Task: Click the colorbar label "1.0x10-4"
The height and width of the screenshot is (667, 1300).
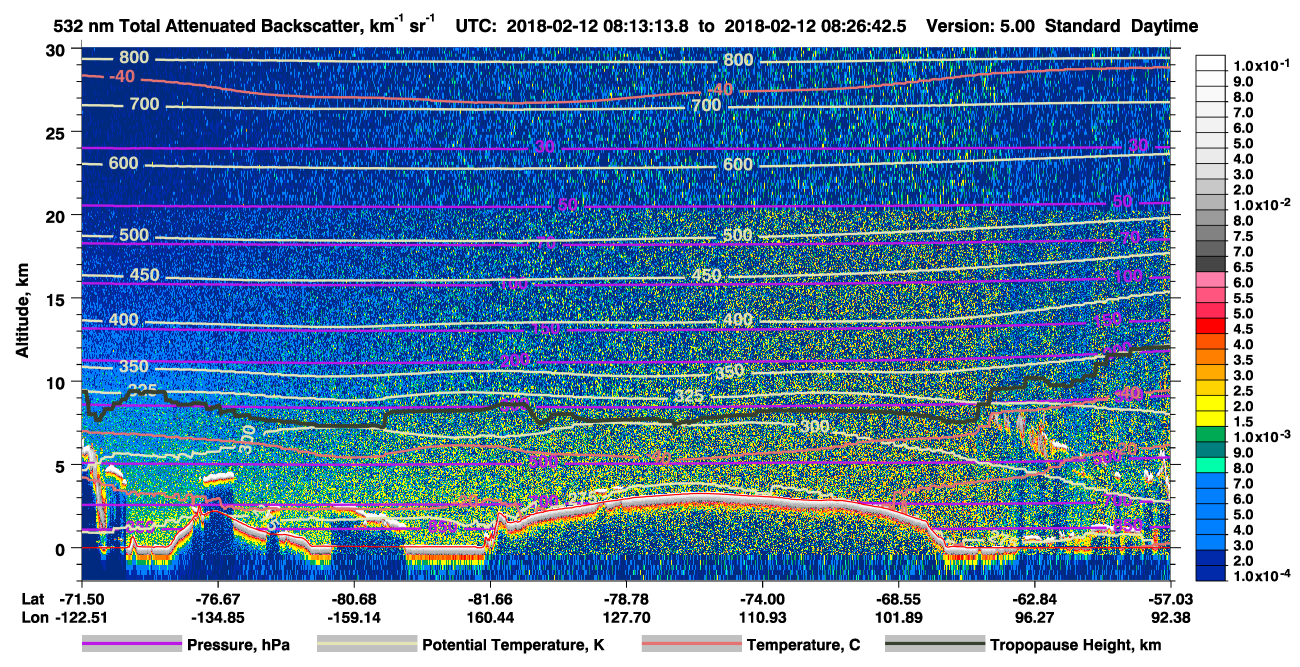Action: pyautogui.click(x=1264, y=576)
